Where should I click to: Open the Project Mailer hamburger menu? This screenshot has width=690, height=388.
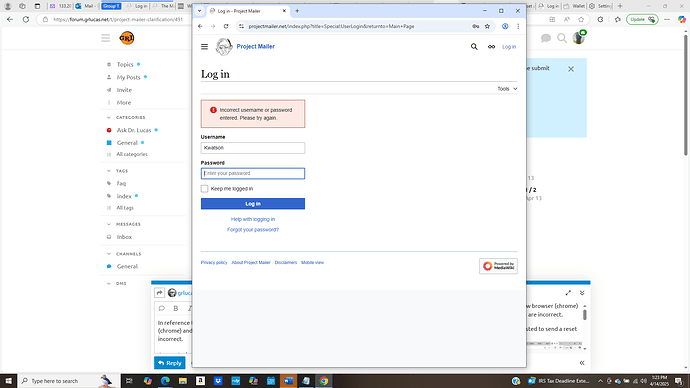[204, 47]
